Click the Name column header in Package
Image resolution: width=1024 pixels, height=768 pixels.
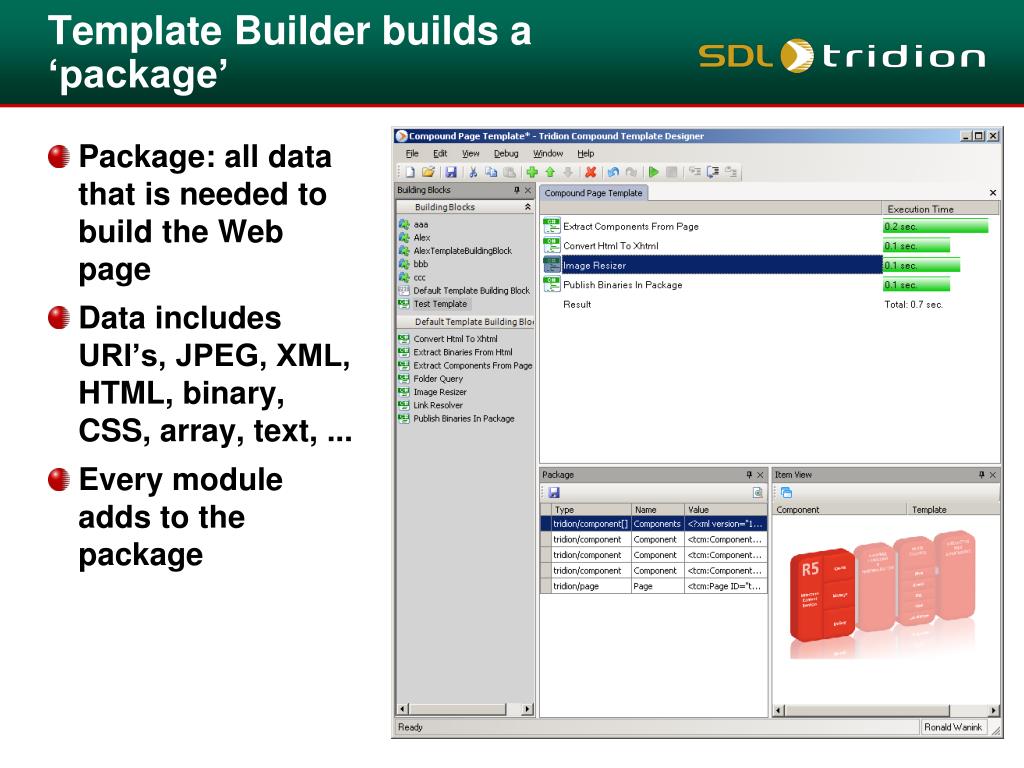658,509
